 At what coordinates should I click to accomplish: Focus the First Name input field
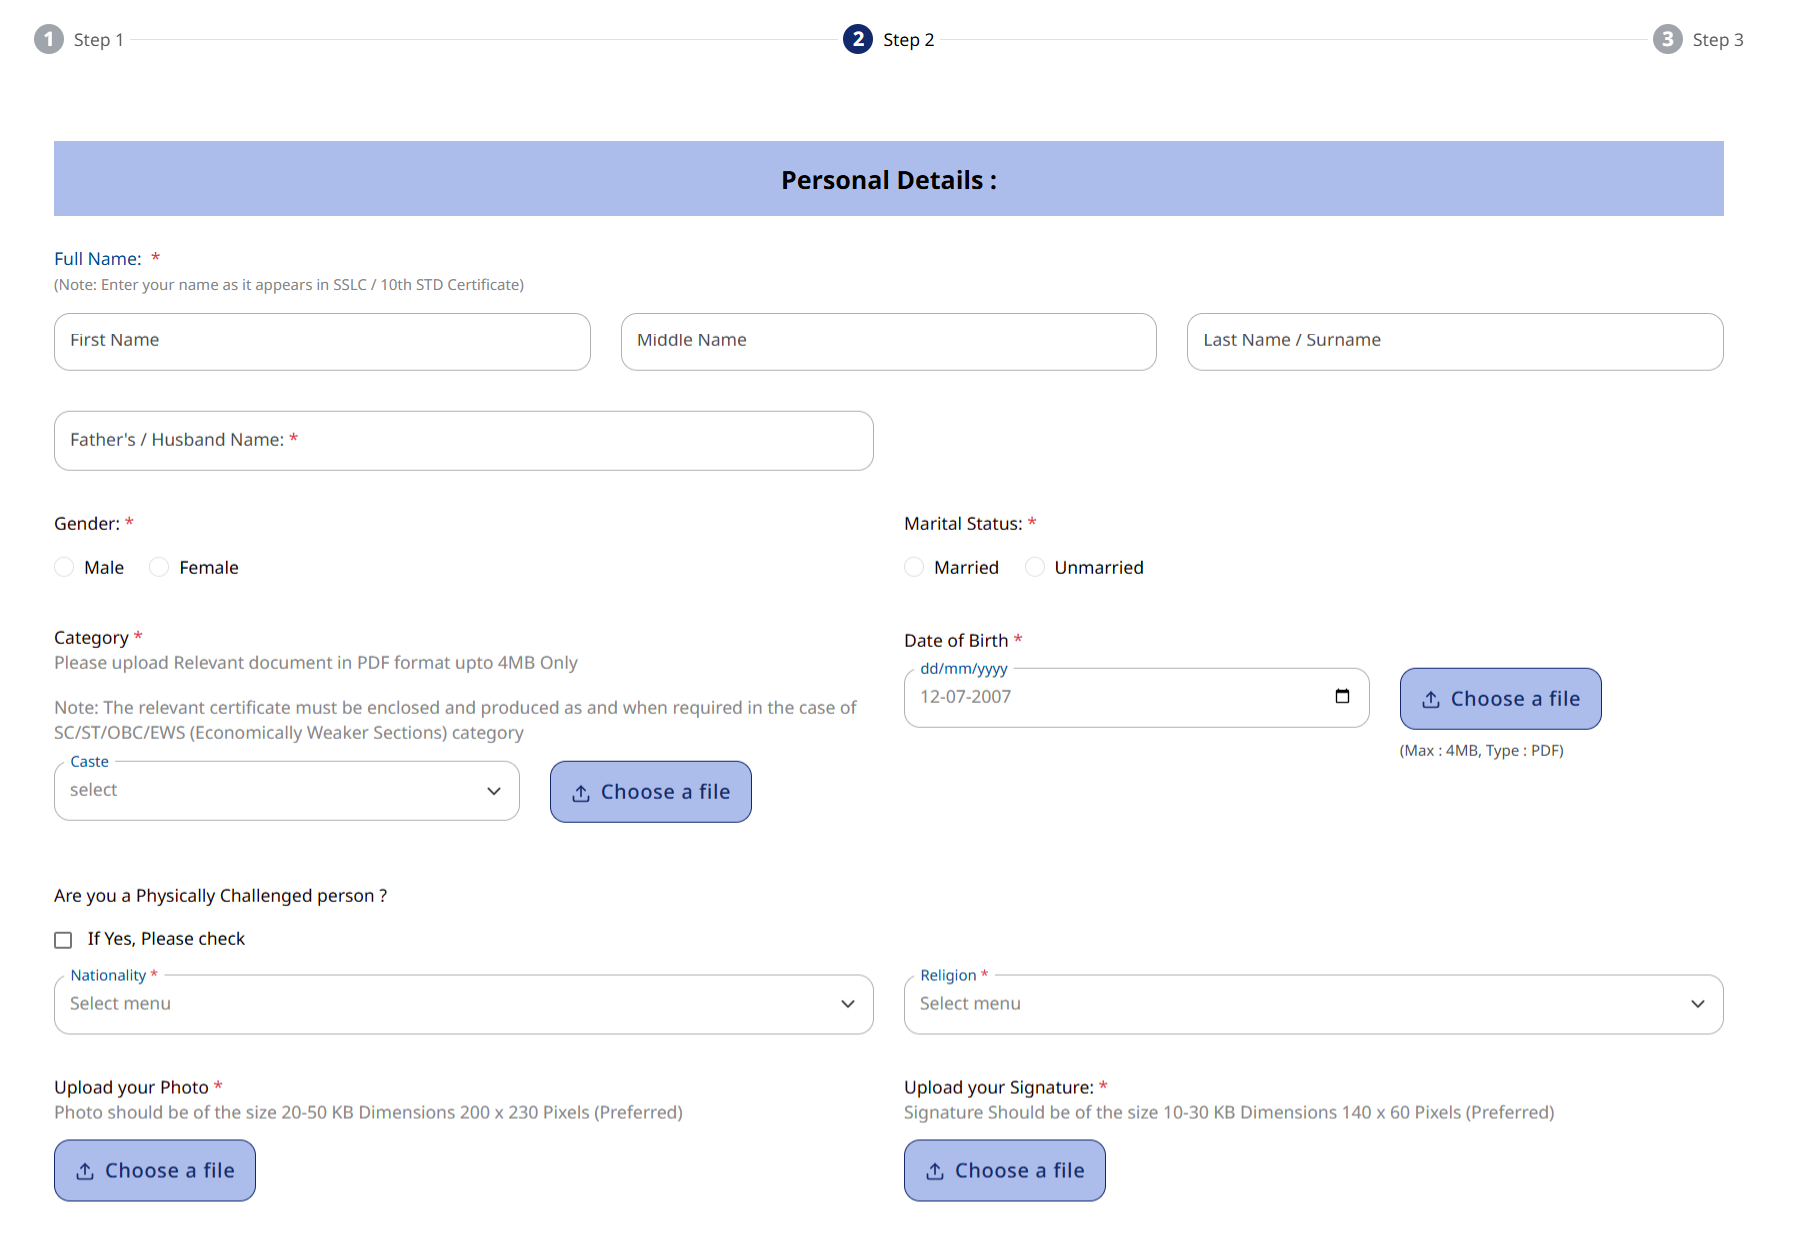tap(322, 341)
